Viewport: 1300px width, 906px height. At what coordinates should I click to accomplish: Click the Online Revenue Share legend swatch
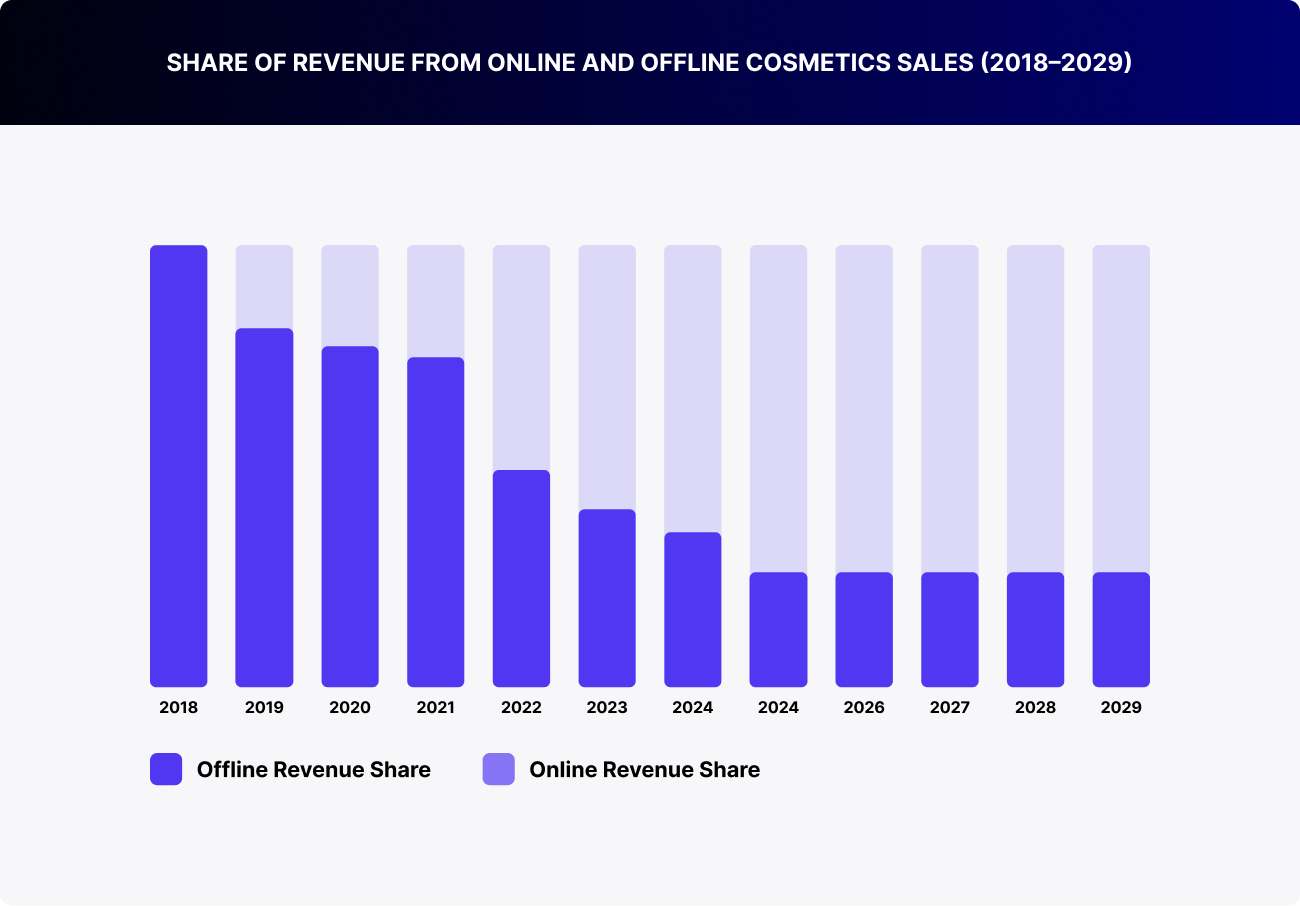(x=498, y=769)
